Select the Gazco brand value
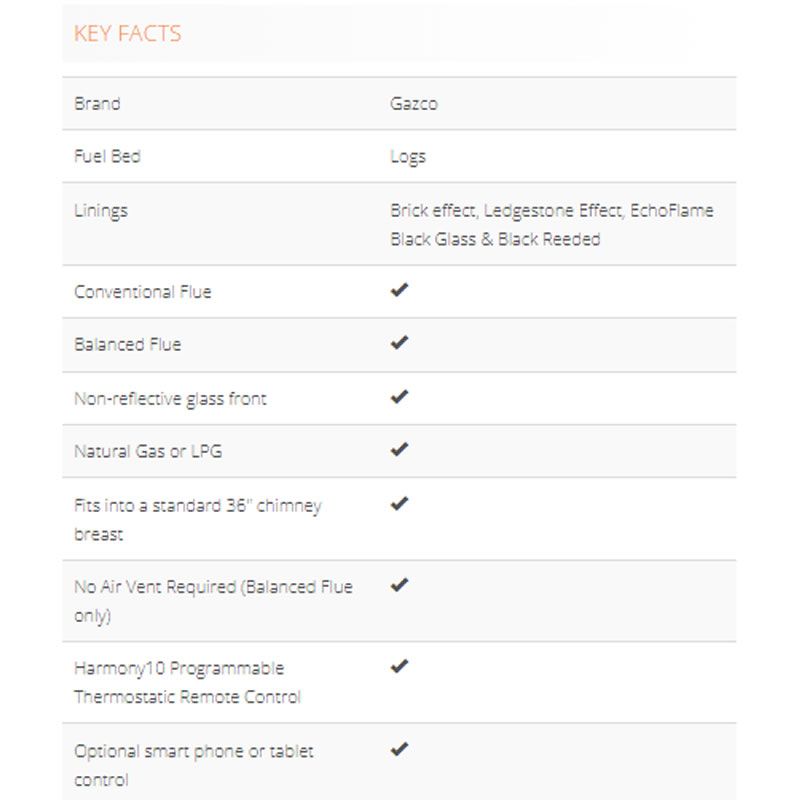Viewport: 800px width, 800px height. pyautogui.click(x=413, y=104)
